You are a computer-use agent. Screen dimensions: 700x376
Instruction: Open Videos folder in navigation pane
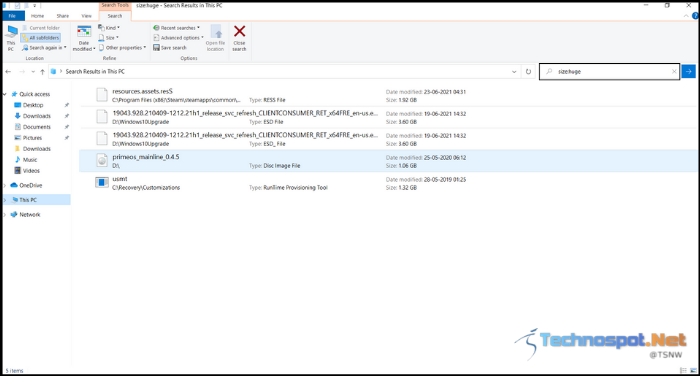(x=31, y=171)
